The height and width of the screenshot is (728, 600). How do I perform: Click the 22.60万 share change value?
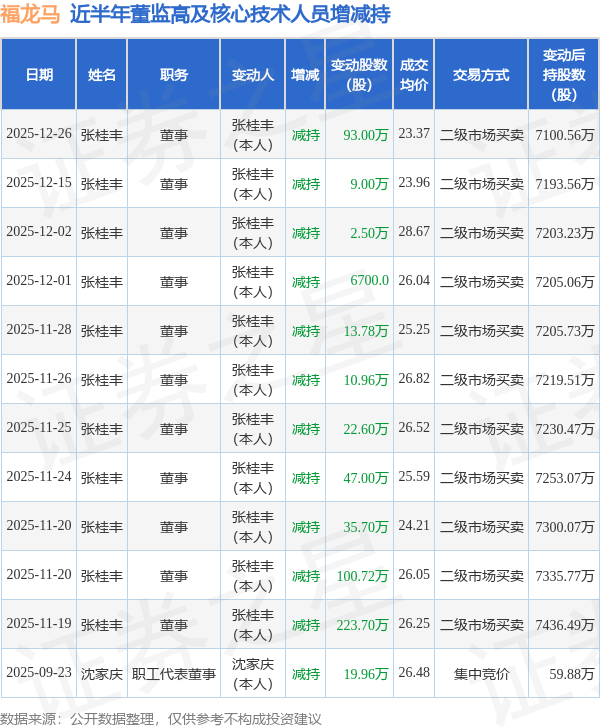click(365, 429)
